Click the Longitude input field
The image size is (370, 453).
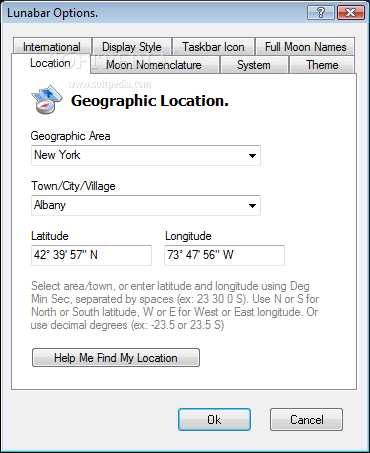coord(224,255)
